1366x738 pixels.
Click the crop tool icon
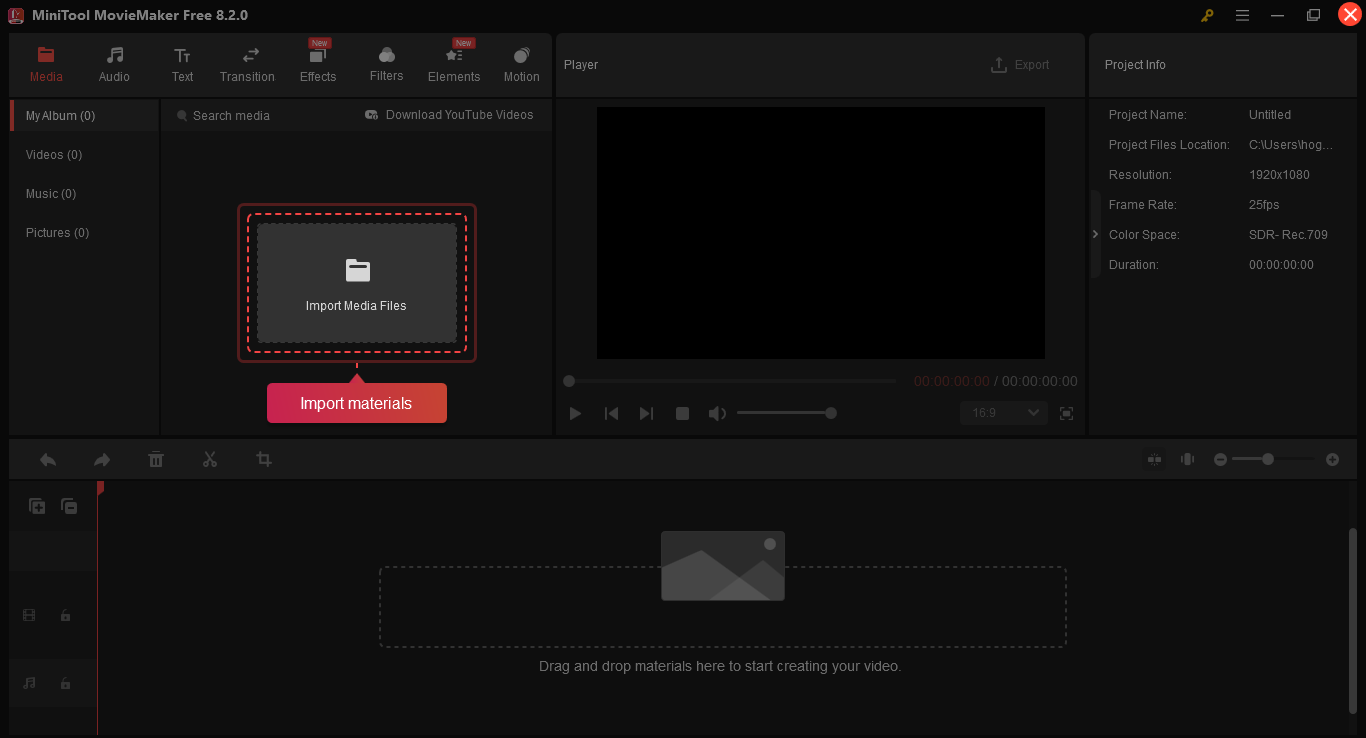coord(264,459)
